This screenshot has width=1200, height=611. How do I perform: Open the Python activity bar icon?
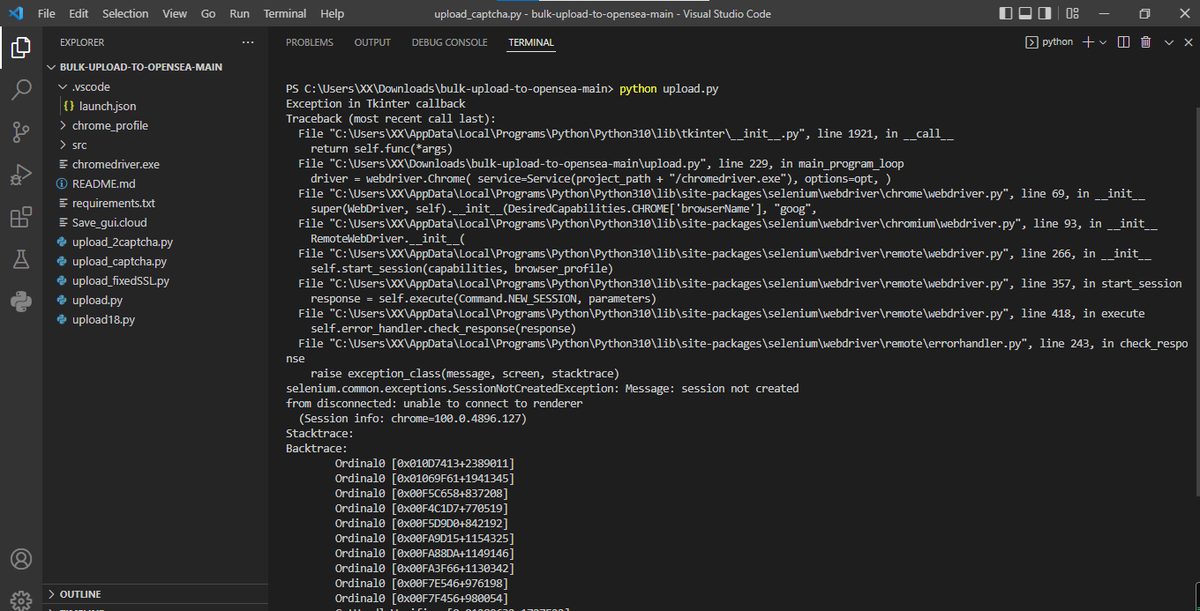tap(22, 301)
